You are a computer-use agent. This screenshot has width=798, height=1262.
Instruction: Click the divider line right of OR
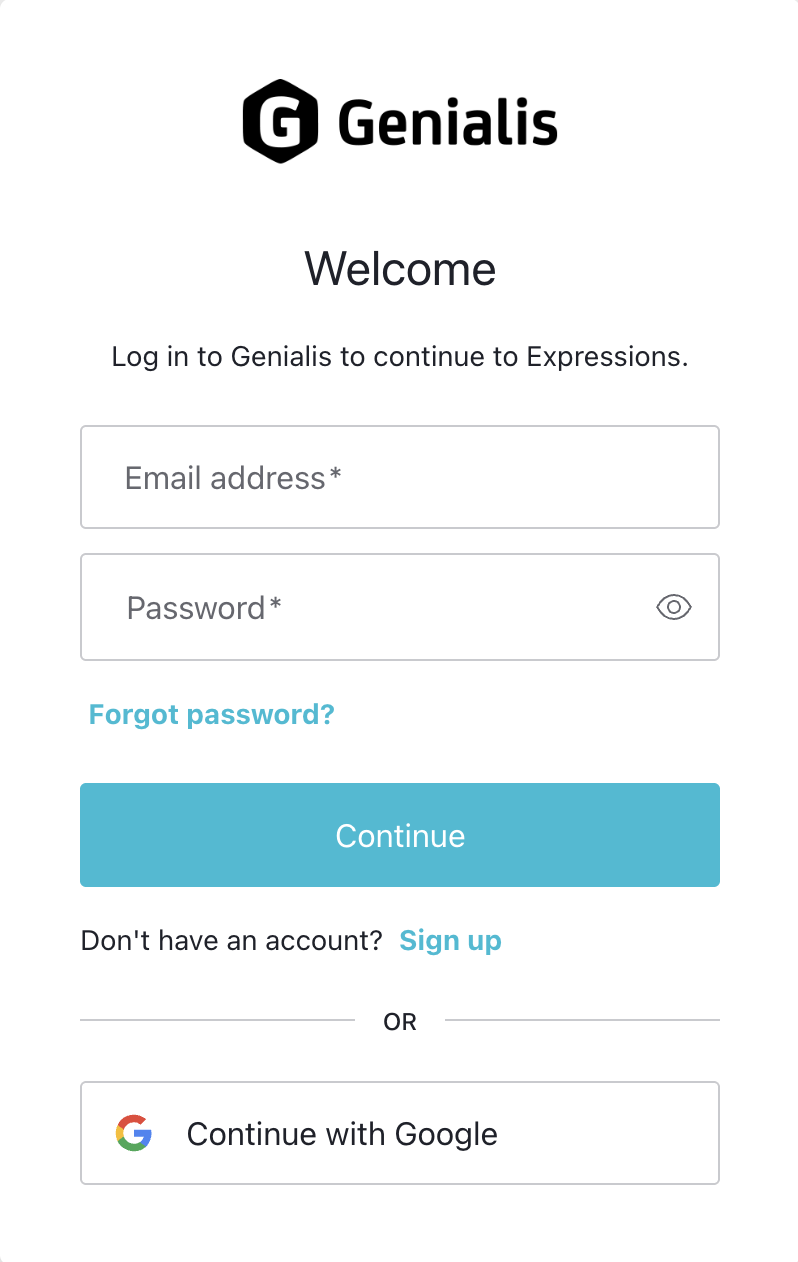(582, 1021)
